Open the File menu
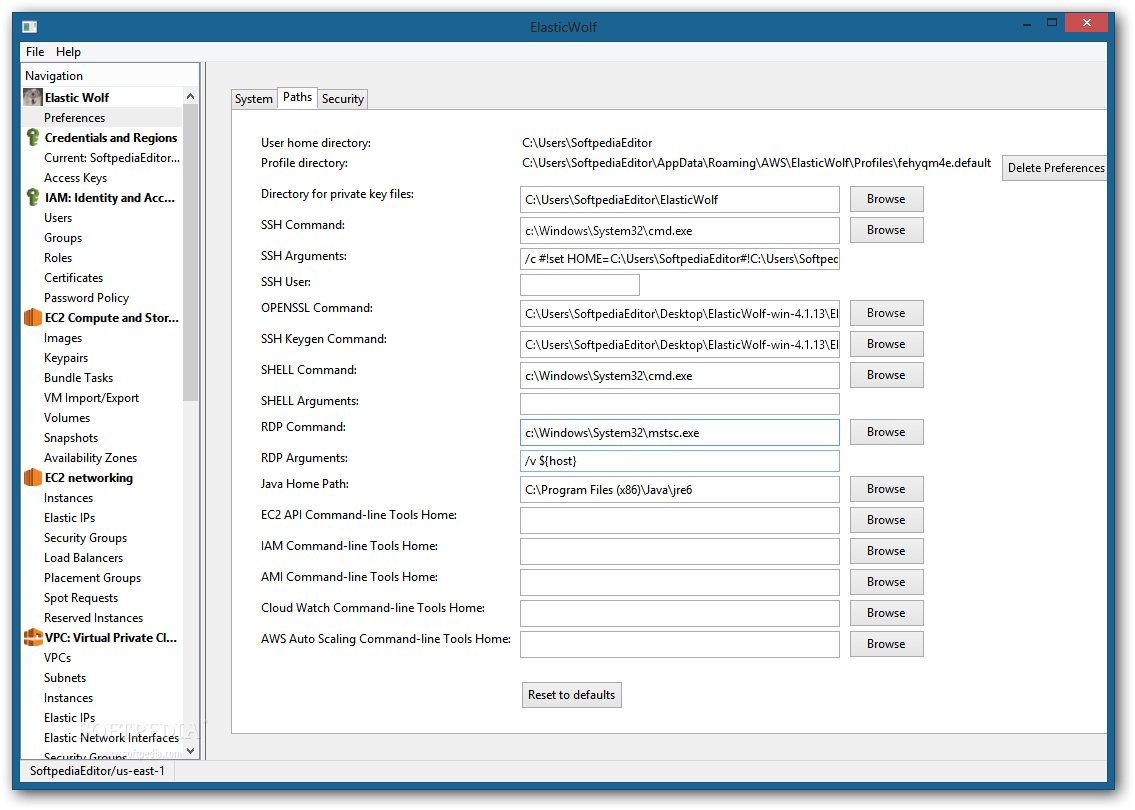 (x=35, y=52)
